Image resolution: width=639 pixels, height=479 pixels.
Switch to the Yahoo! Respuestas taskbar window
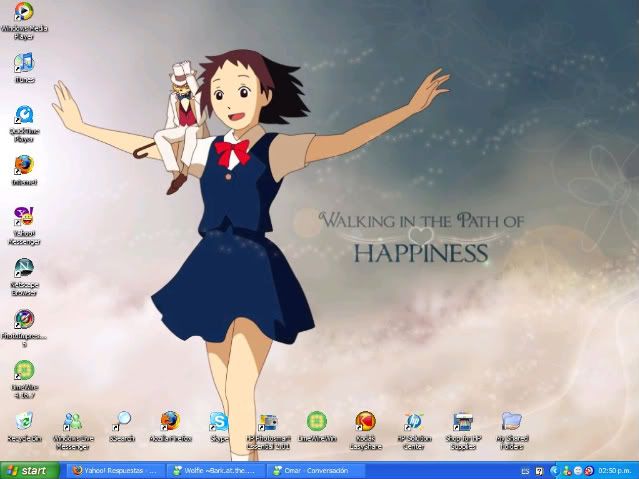click(x=115, y=470)
